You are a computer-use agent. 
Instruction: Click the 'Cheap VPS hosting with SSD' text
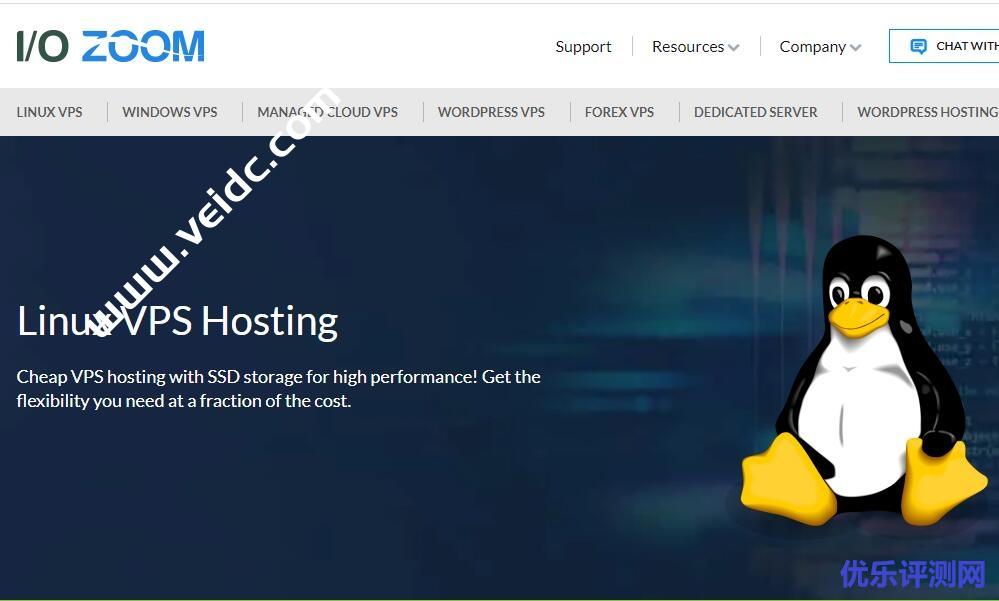click(278, 389)
